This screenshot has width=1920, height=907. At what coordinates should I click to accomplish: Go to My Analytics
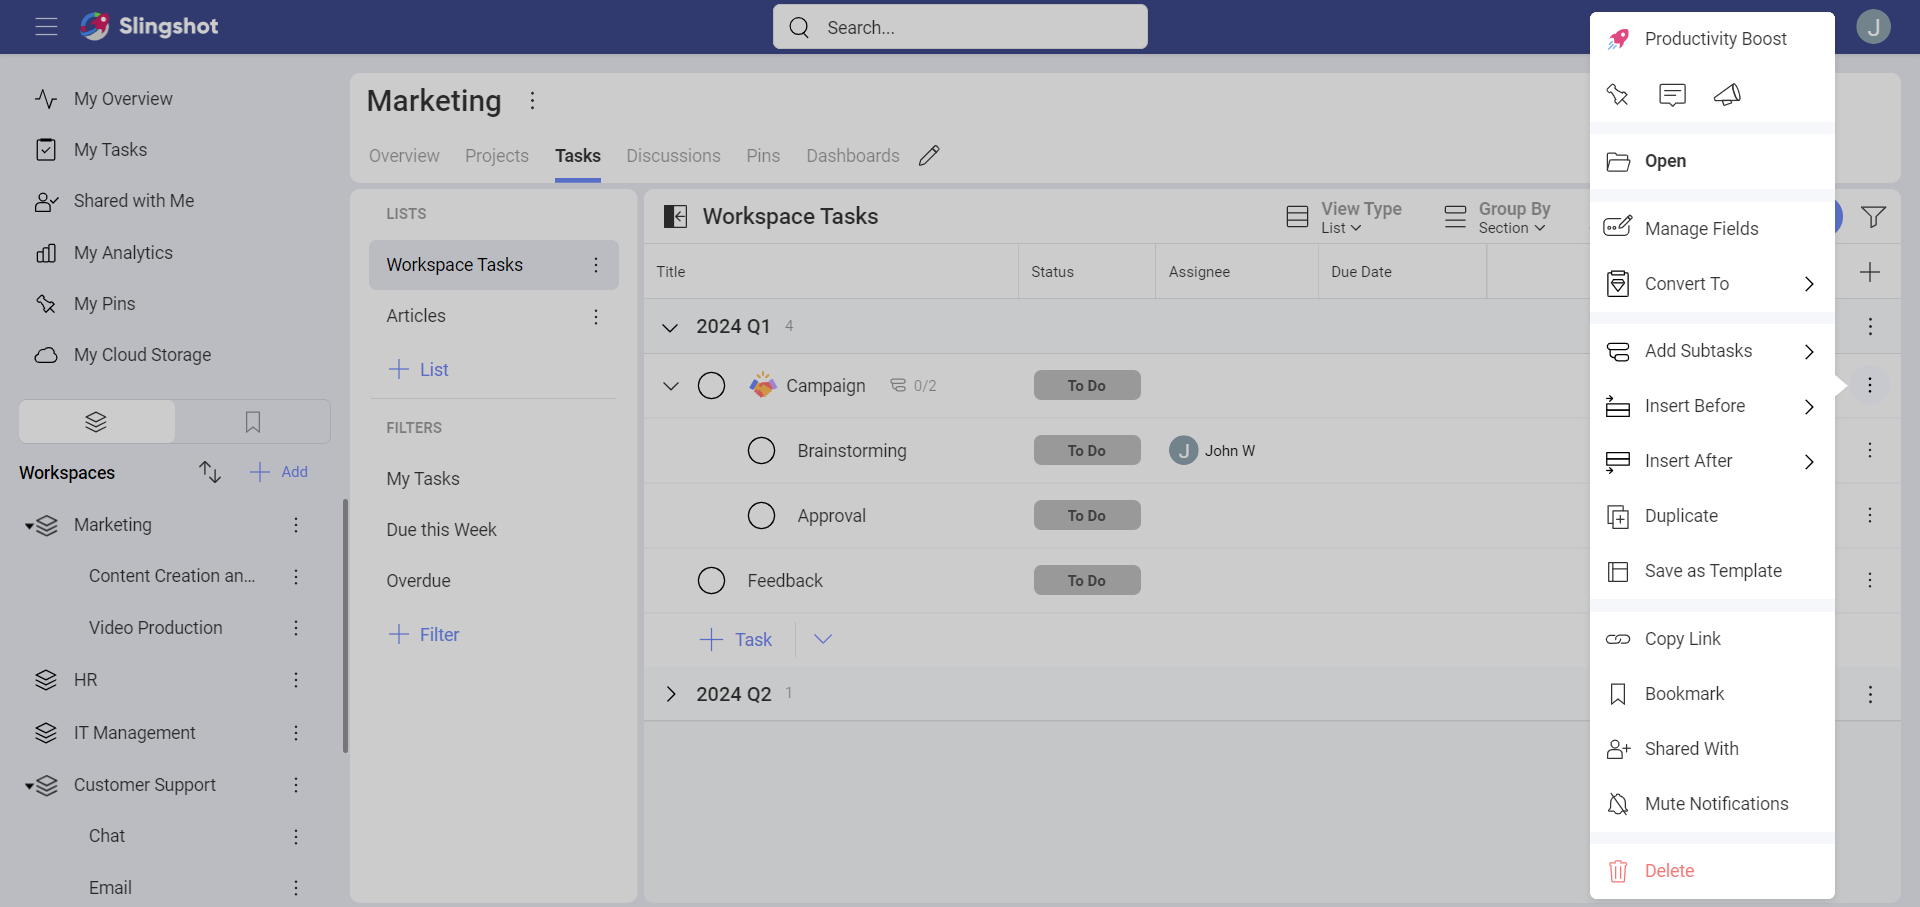(123, 253)
